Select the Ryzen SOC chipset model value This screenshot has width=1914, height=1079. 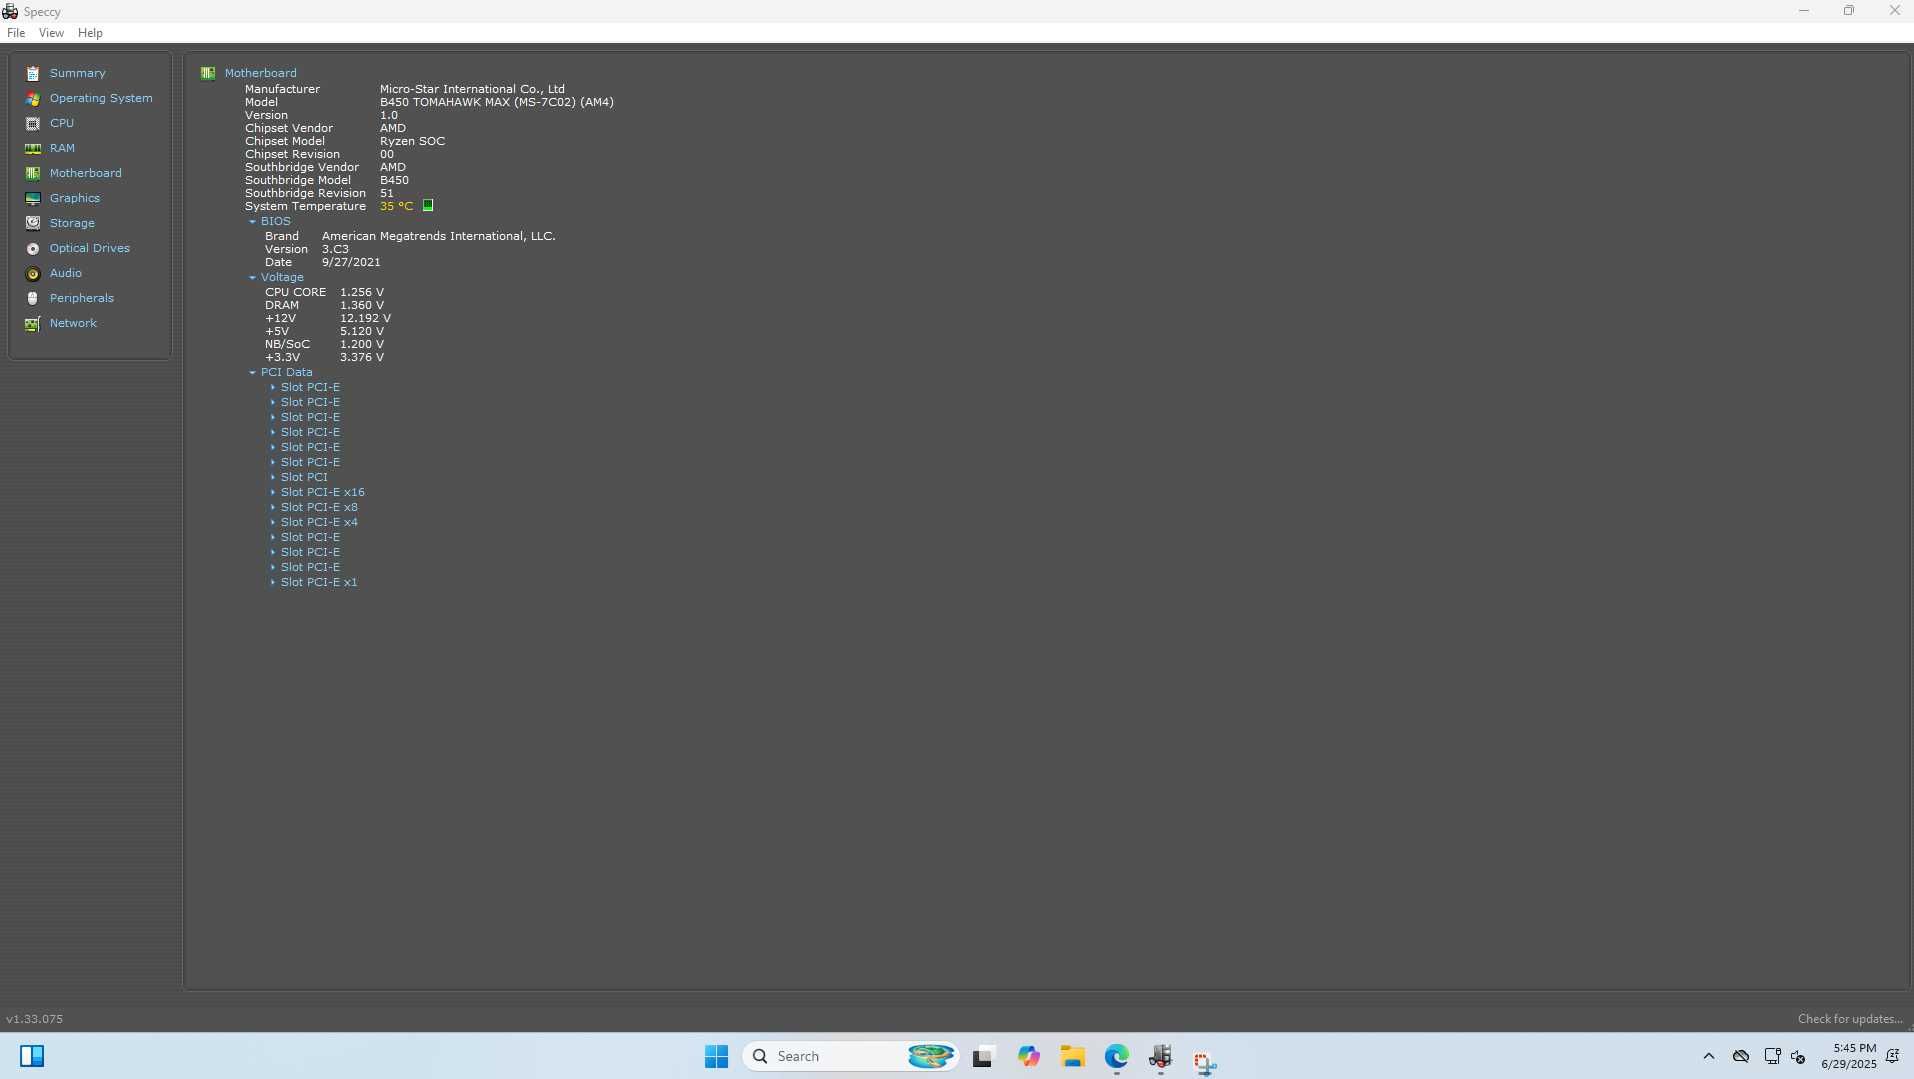point(412,141)
